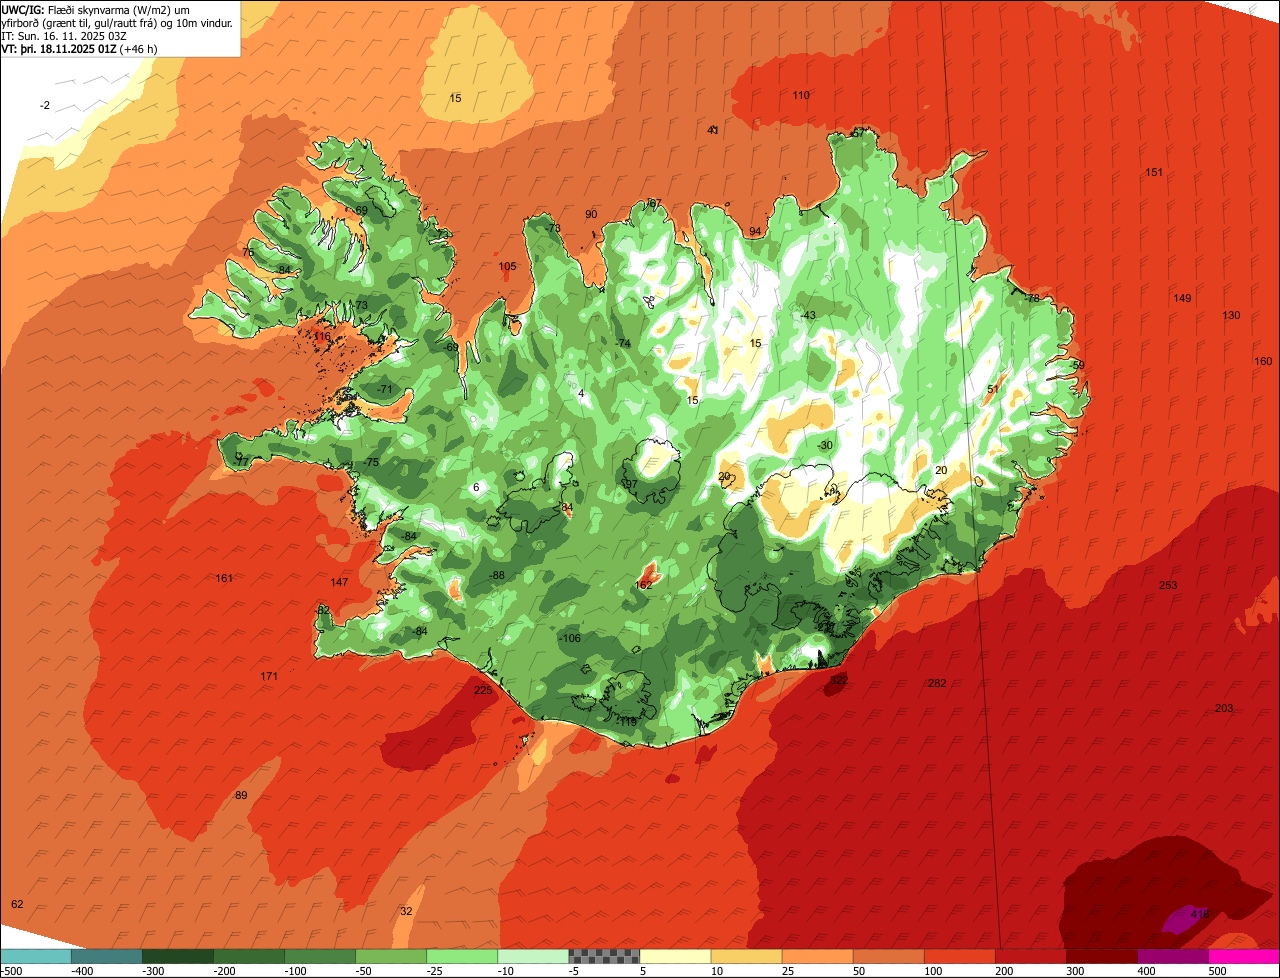Select the yellow-orange swatch labeled 10
1280x978 pixels.
(x=746, y=956)
